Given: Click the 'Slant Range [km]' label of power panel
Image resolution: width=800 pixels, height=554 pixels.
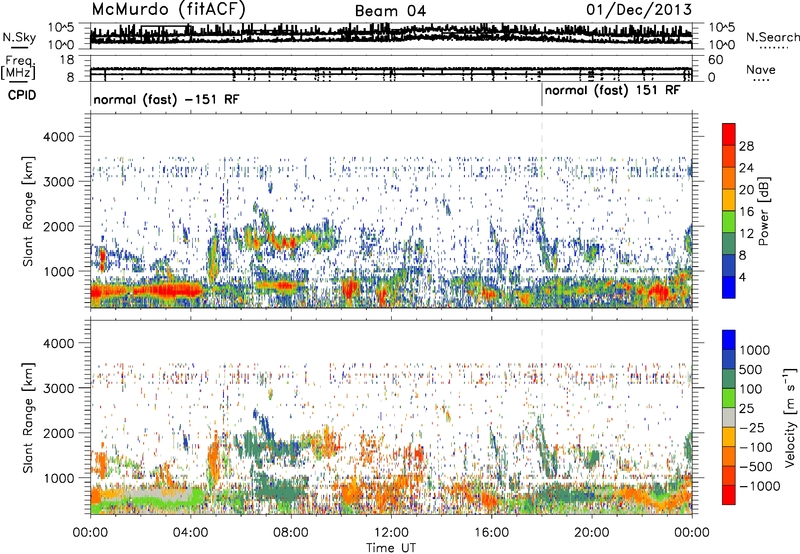Looking at the screenshot, I should [x=28, y=211].
